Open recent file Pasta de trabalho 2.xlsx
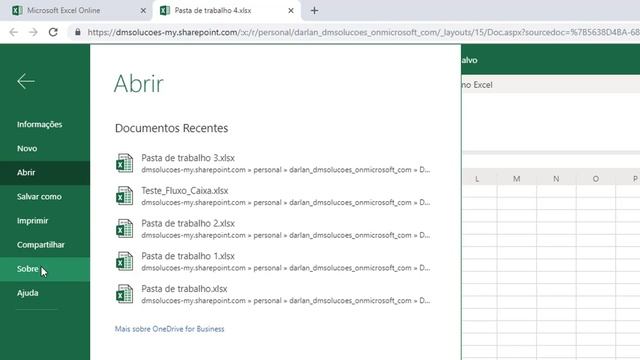 (188, 223)
